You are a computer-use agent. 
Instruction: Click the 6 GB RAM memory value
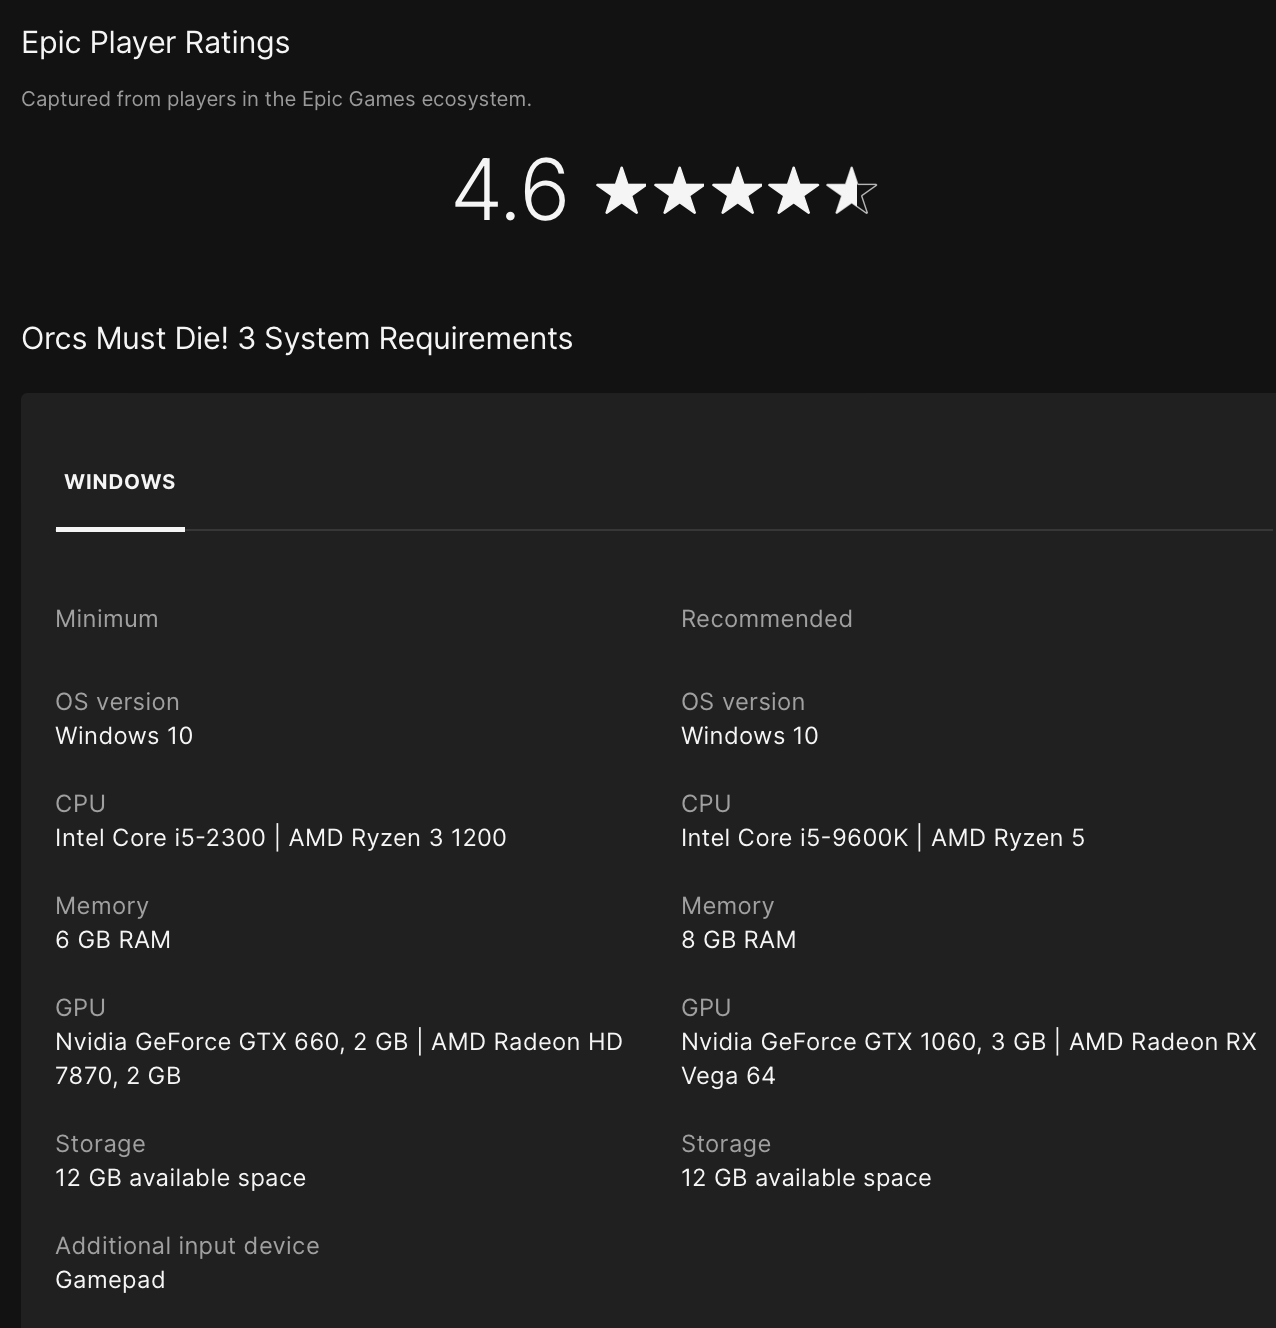pyautogui.click(x=113, y=940)
